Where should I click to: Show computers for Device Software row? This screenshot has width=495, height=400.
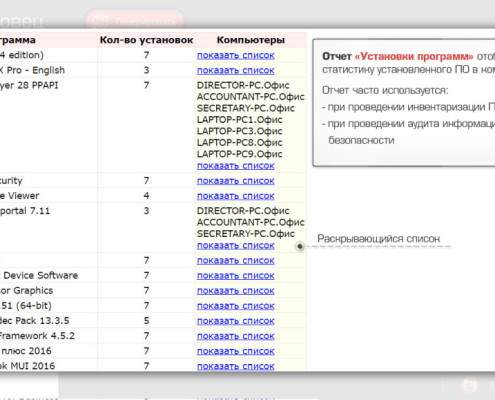(236, 276)
